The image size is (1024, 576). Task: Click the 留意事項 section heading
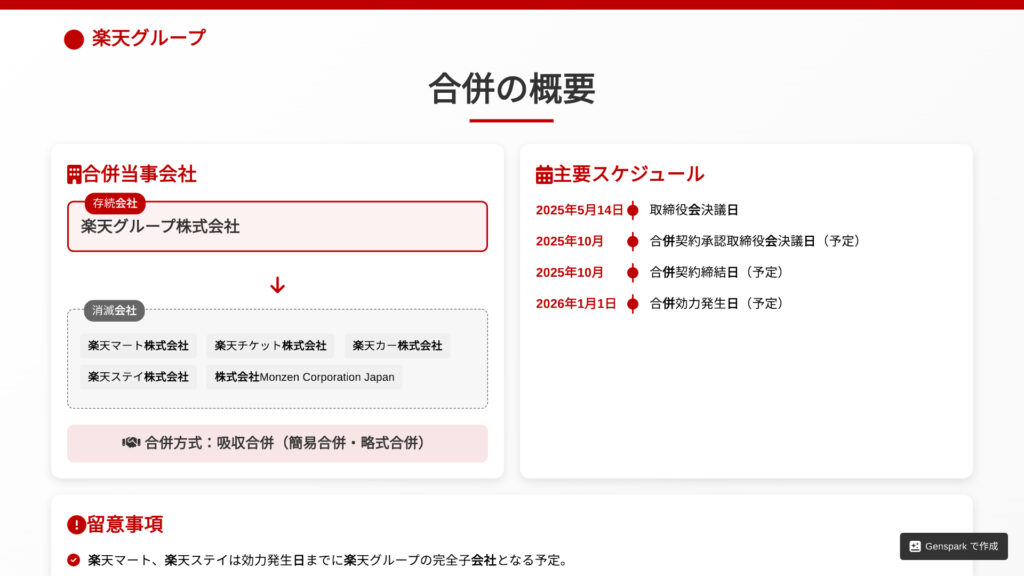click(125, 524)
